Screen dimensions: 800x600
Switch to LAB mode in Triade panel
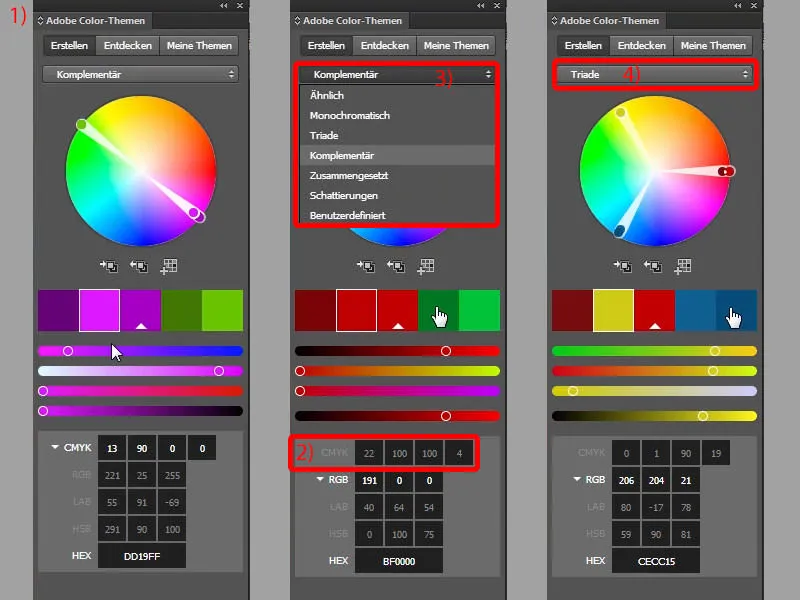coord(596,507)
